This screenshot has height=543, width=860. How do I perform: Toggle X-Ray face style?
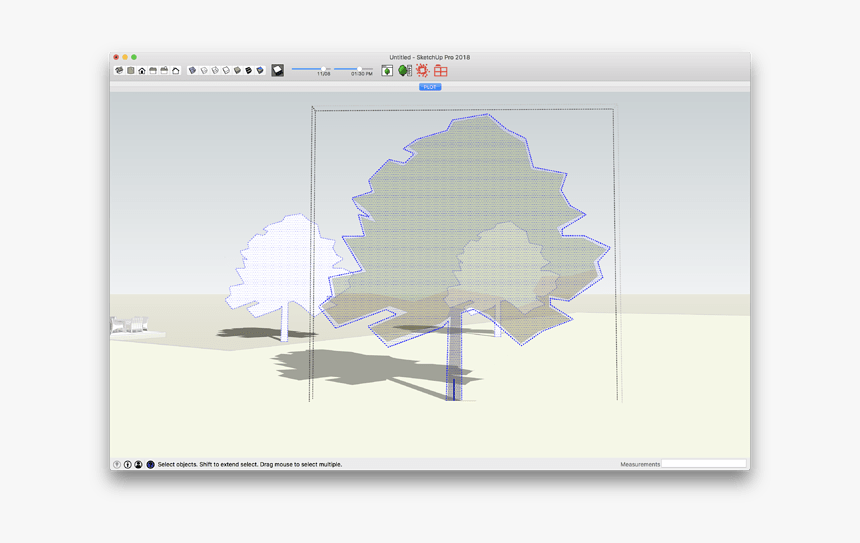coord(193,71)
